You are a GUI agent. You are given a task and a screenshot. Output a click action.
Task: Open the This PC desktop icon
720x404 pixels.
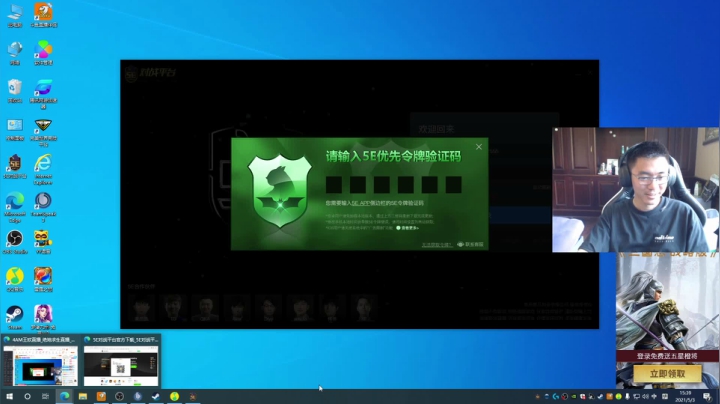pyautogui.click(x=15, y=15)
